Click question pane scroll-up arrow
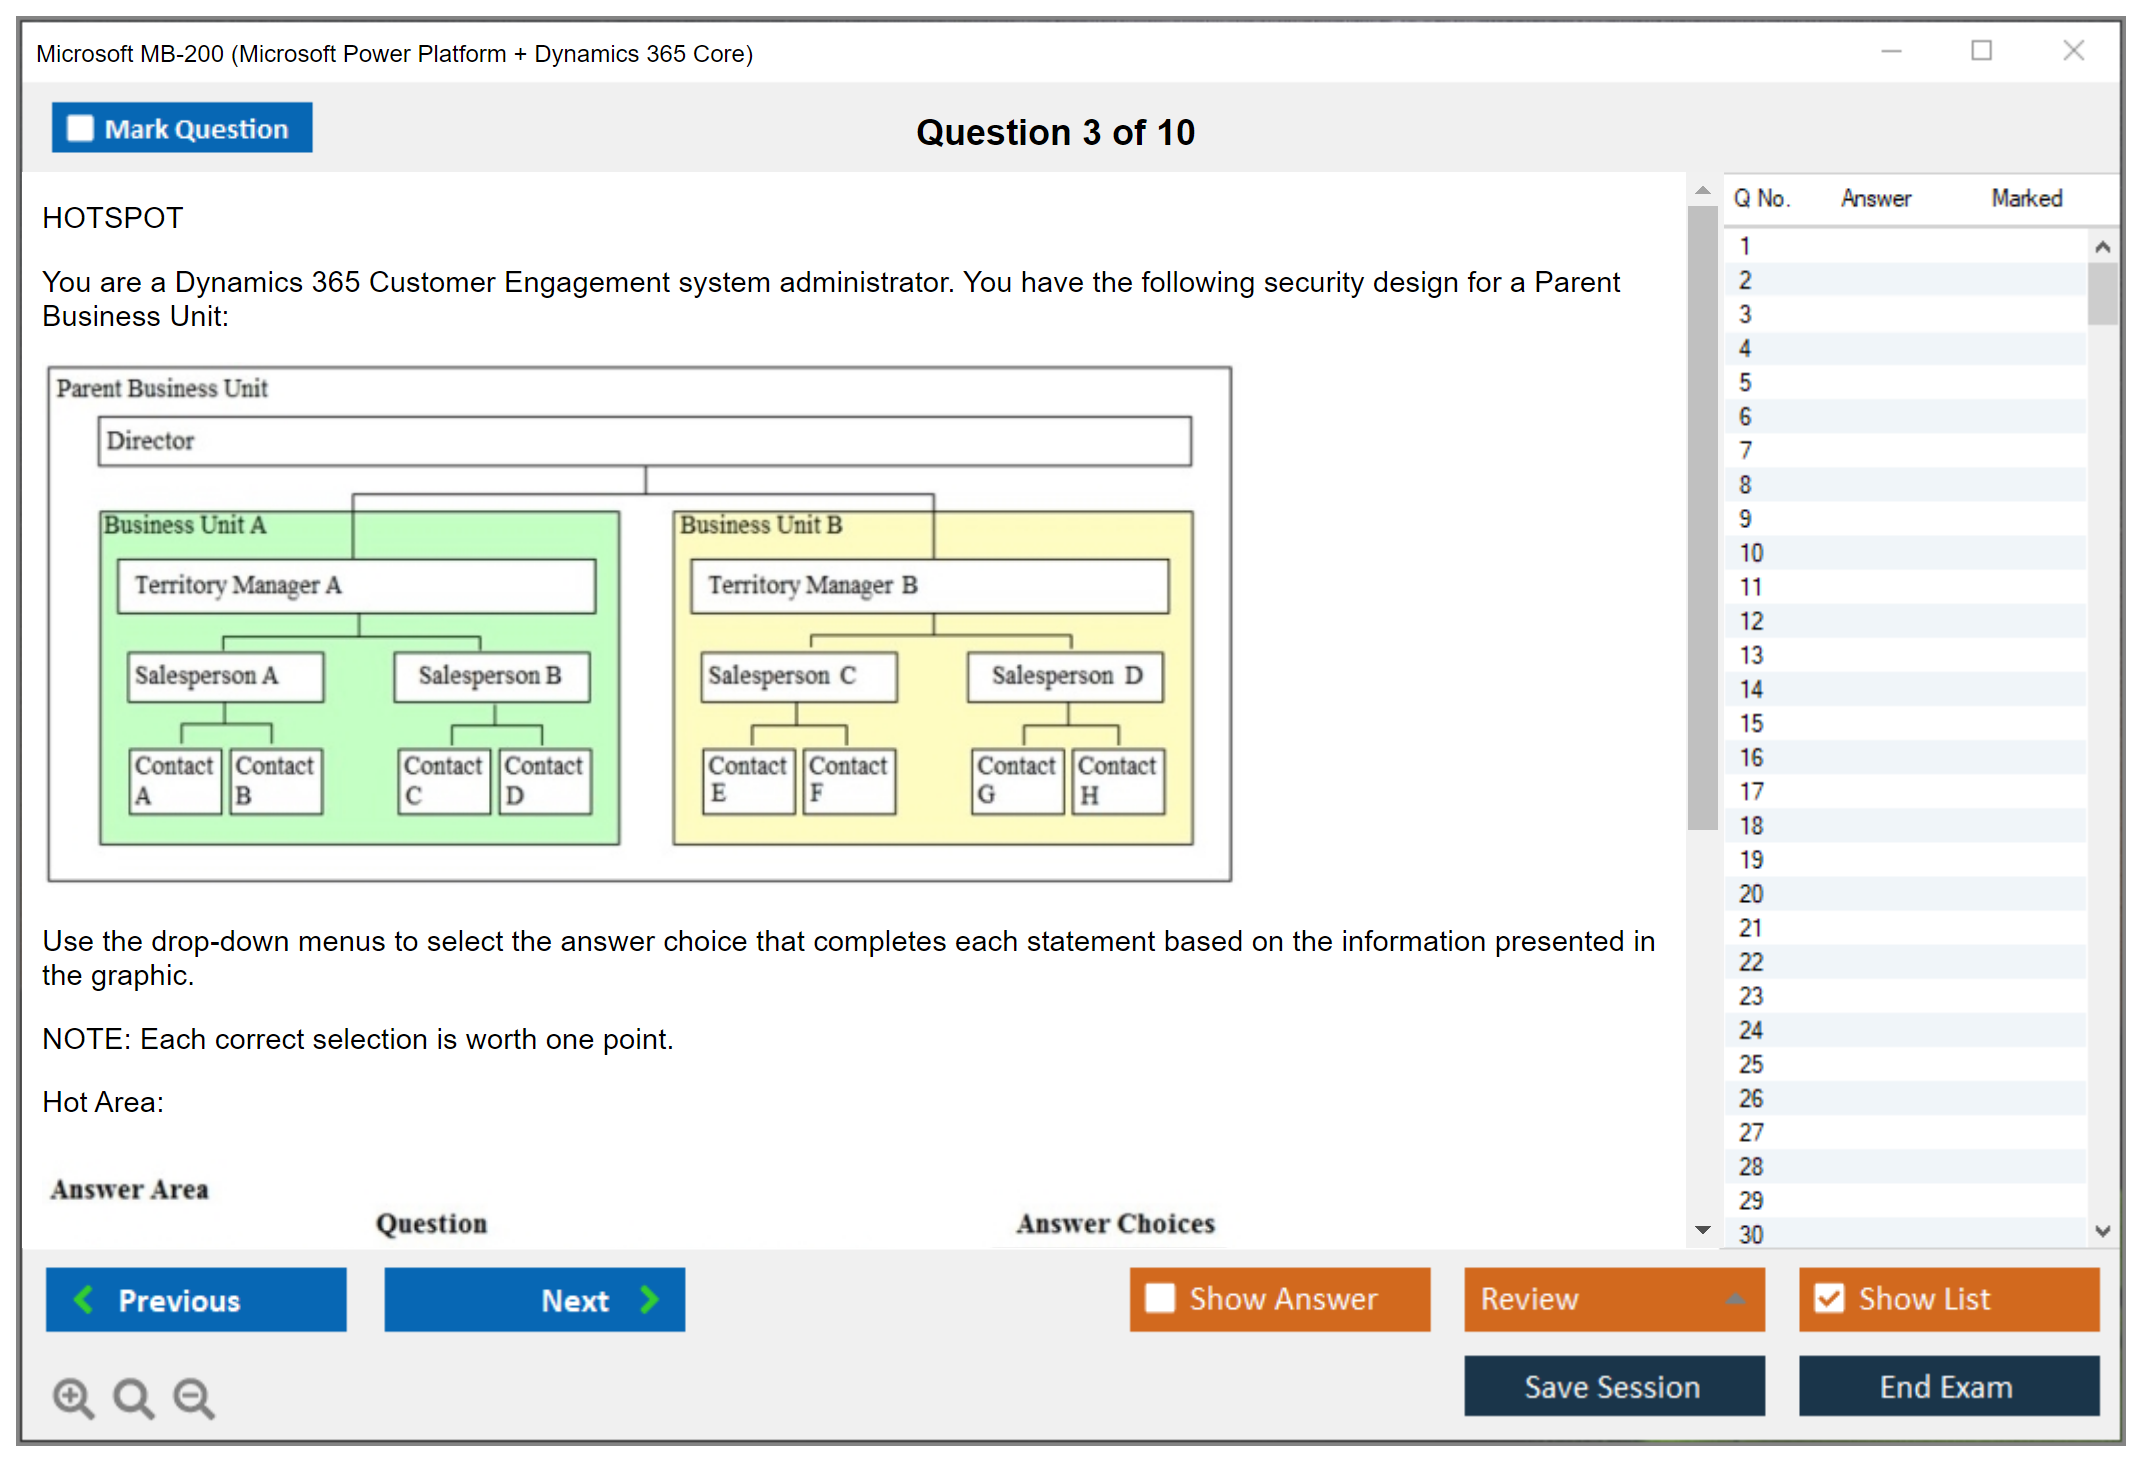Image resolution: width=2150 pixels, height=1470 pixels. tap(1702, 190)
